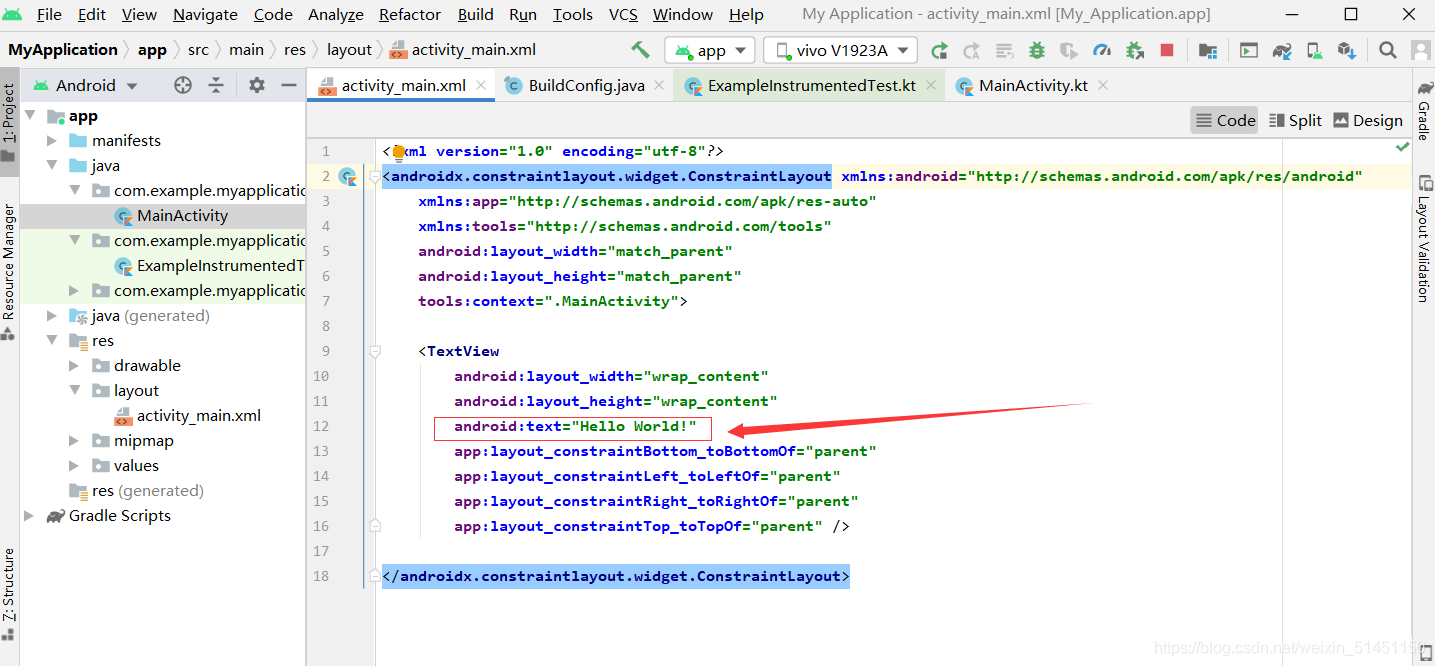Click main in the breadcrumb path
The width and height of the screenshot is (1435, 666).
(x=247, y=48)
